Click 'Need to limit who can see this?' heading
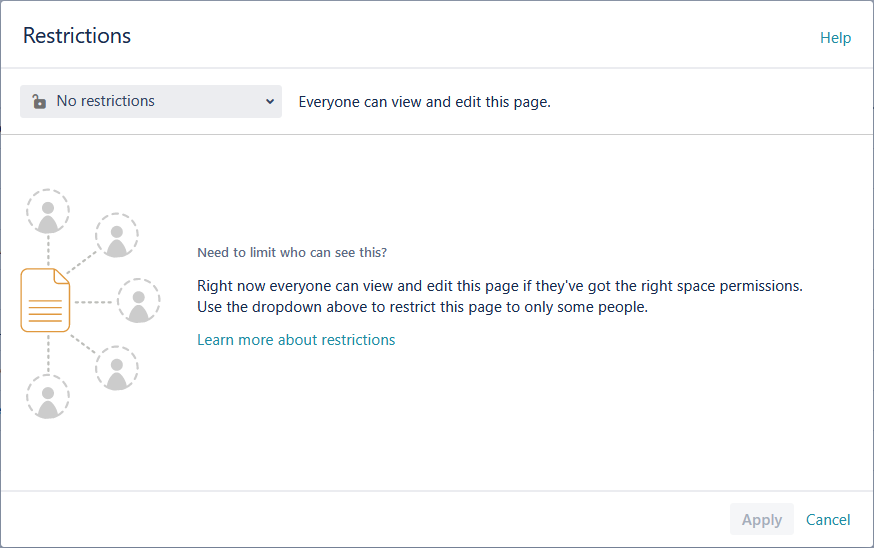This screenshot has height=548, width=874. [x=292, y=253]
